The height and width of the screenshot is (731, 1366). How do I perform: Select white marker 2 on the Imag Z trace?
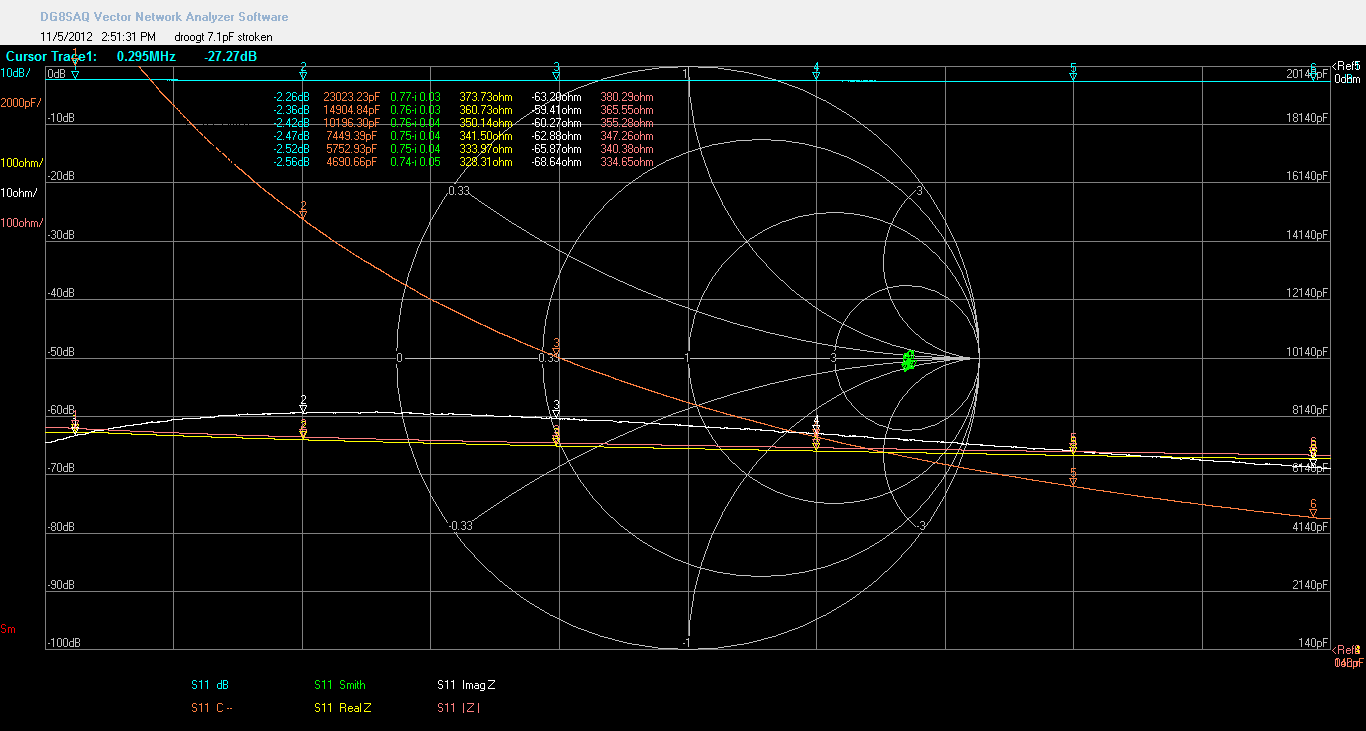[303, 404]
